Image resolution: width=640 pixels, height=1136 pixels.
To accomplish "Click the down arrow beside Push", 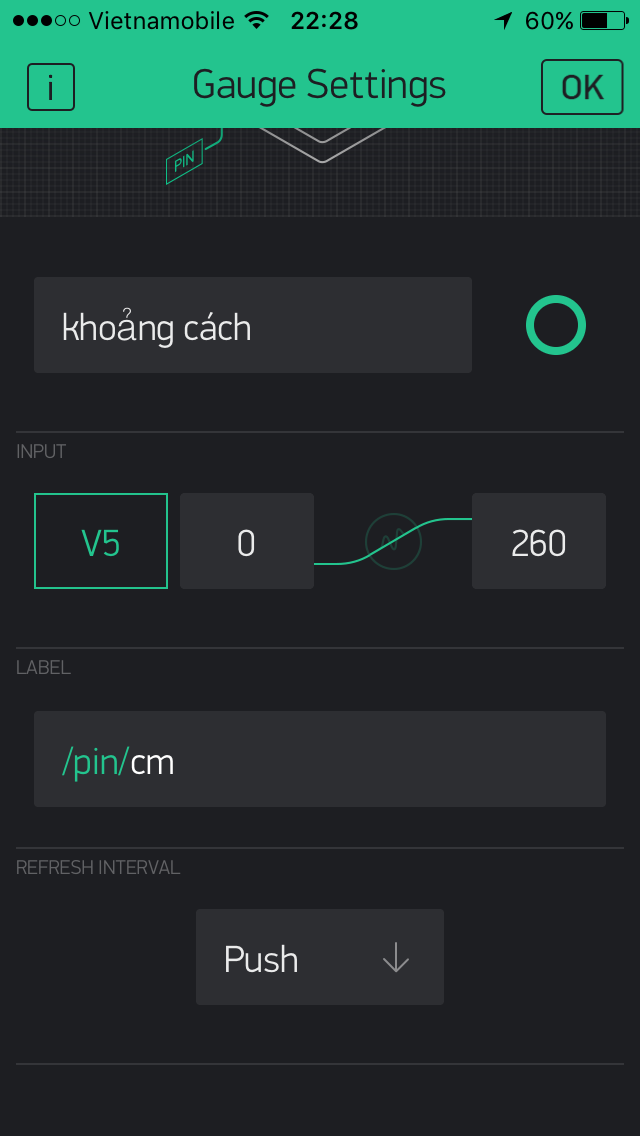I will pos(396,958).
